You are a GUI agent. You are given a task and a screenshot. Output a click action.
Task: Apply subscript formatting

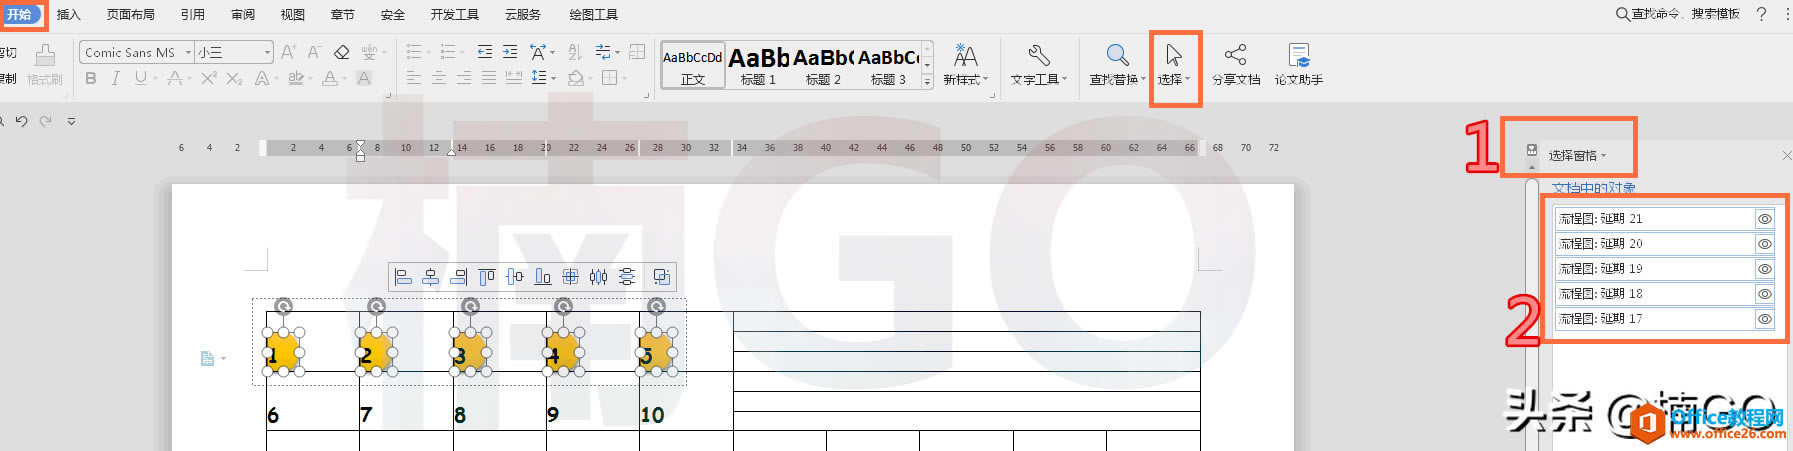[234, 78]
